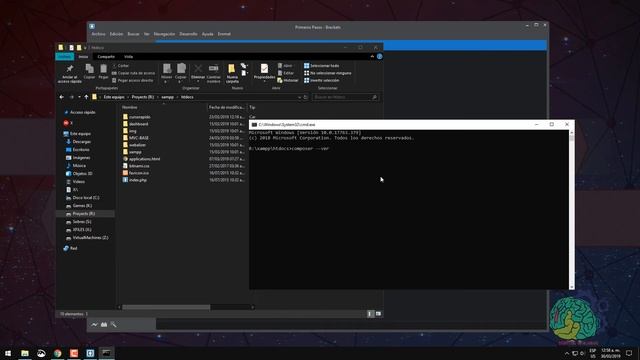Go up one folder with up arrow
The image size is (640, 360).
[86, 97]
